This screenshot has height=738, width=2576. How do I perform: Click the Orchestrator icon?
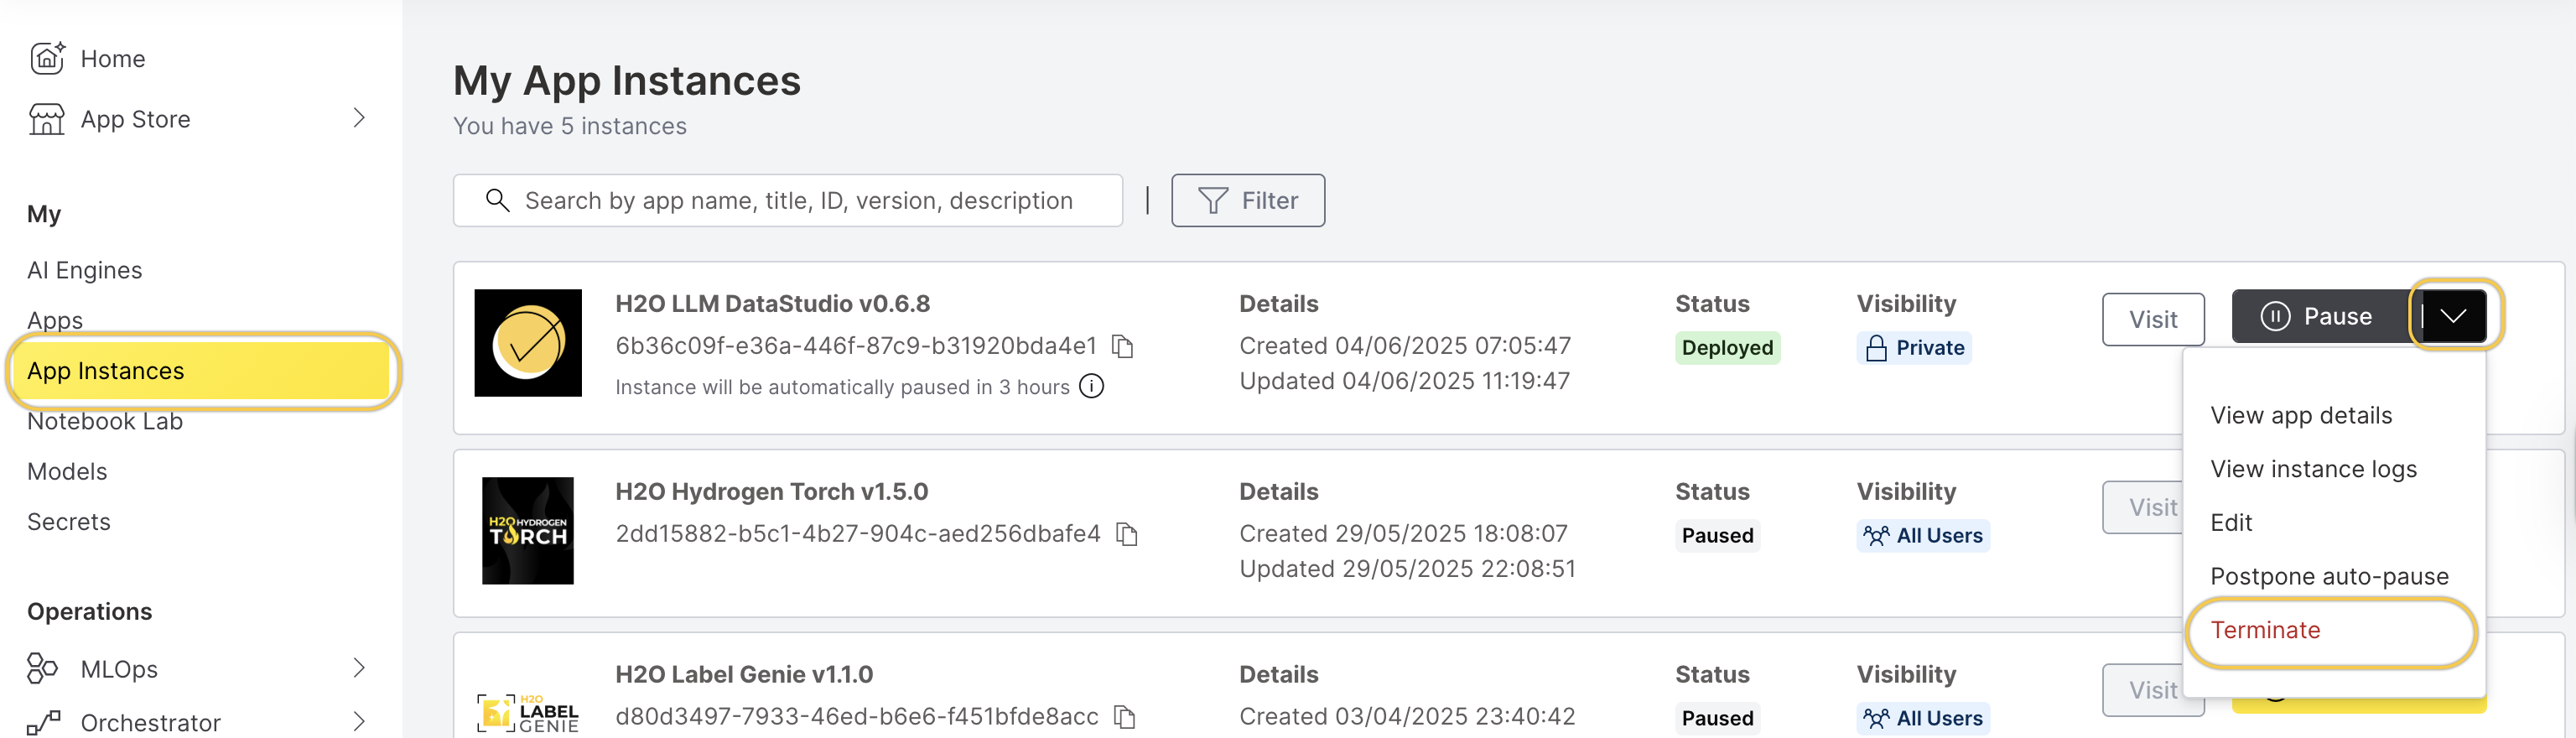pyautogui.click(x=44, y=722)
